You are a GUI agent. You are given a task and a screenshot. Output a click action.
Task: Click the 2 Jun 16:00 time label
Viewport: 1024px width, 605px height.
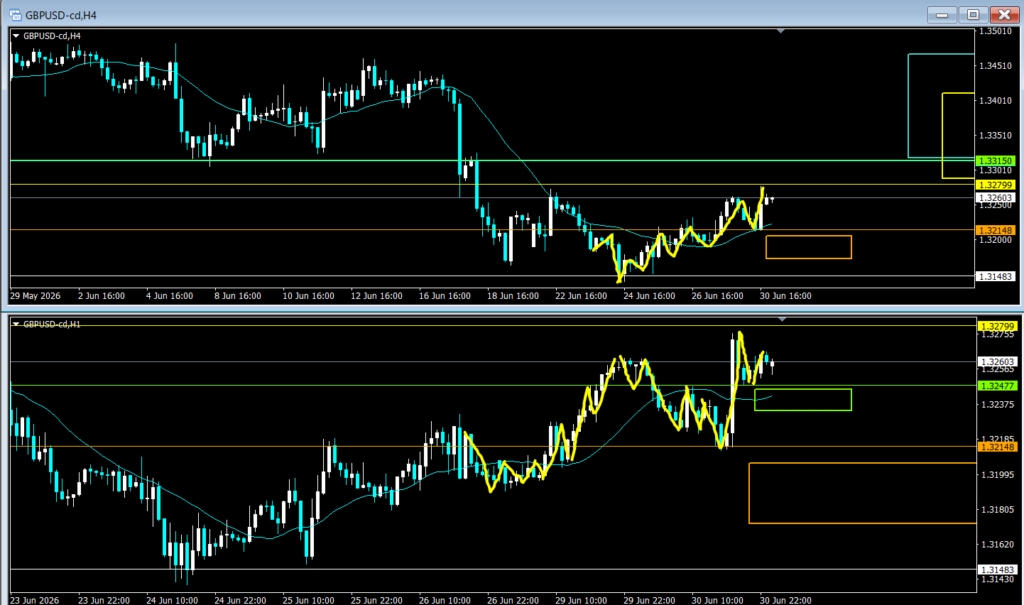101,296
